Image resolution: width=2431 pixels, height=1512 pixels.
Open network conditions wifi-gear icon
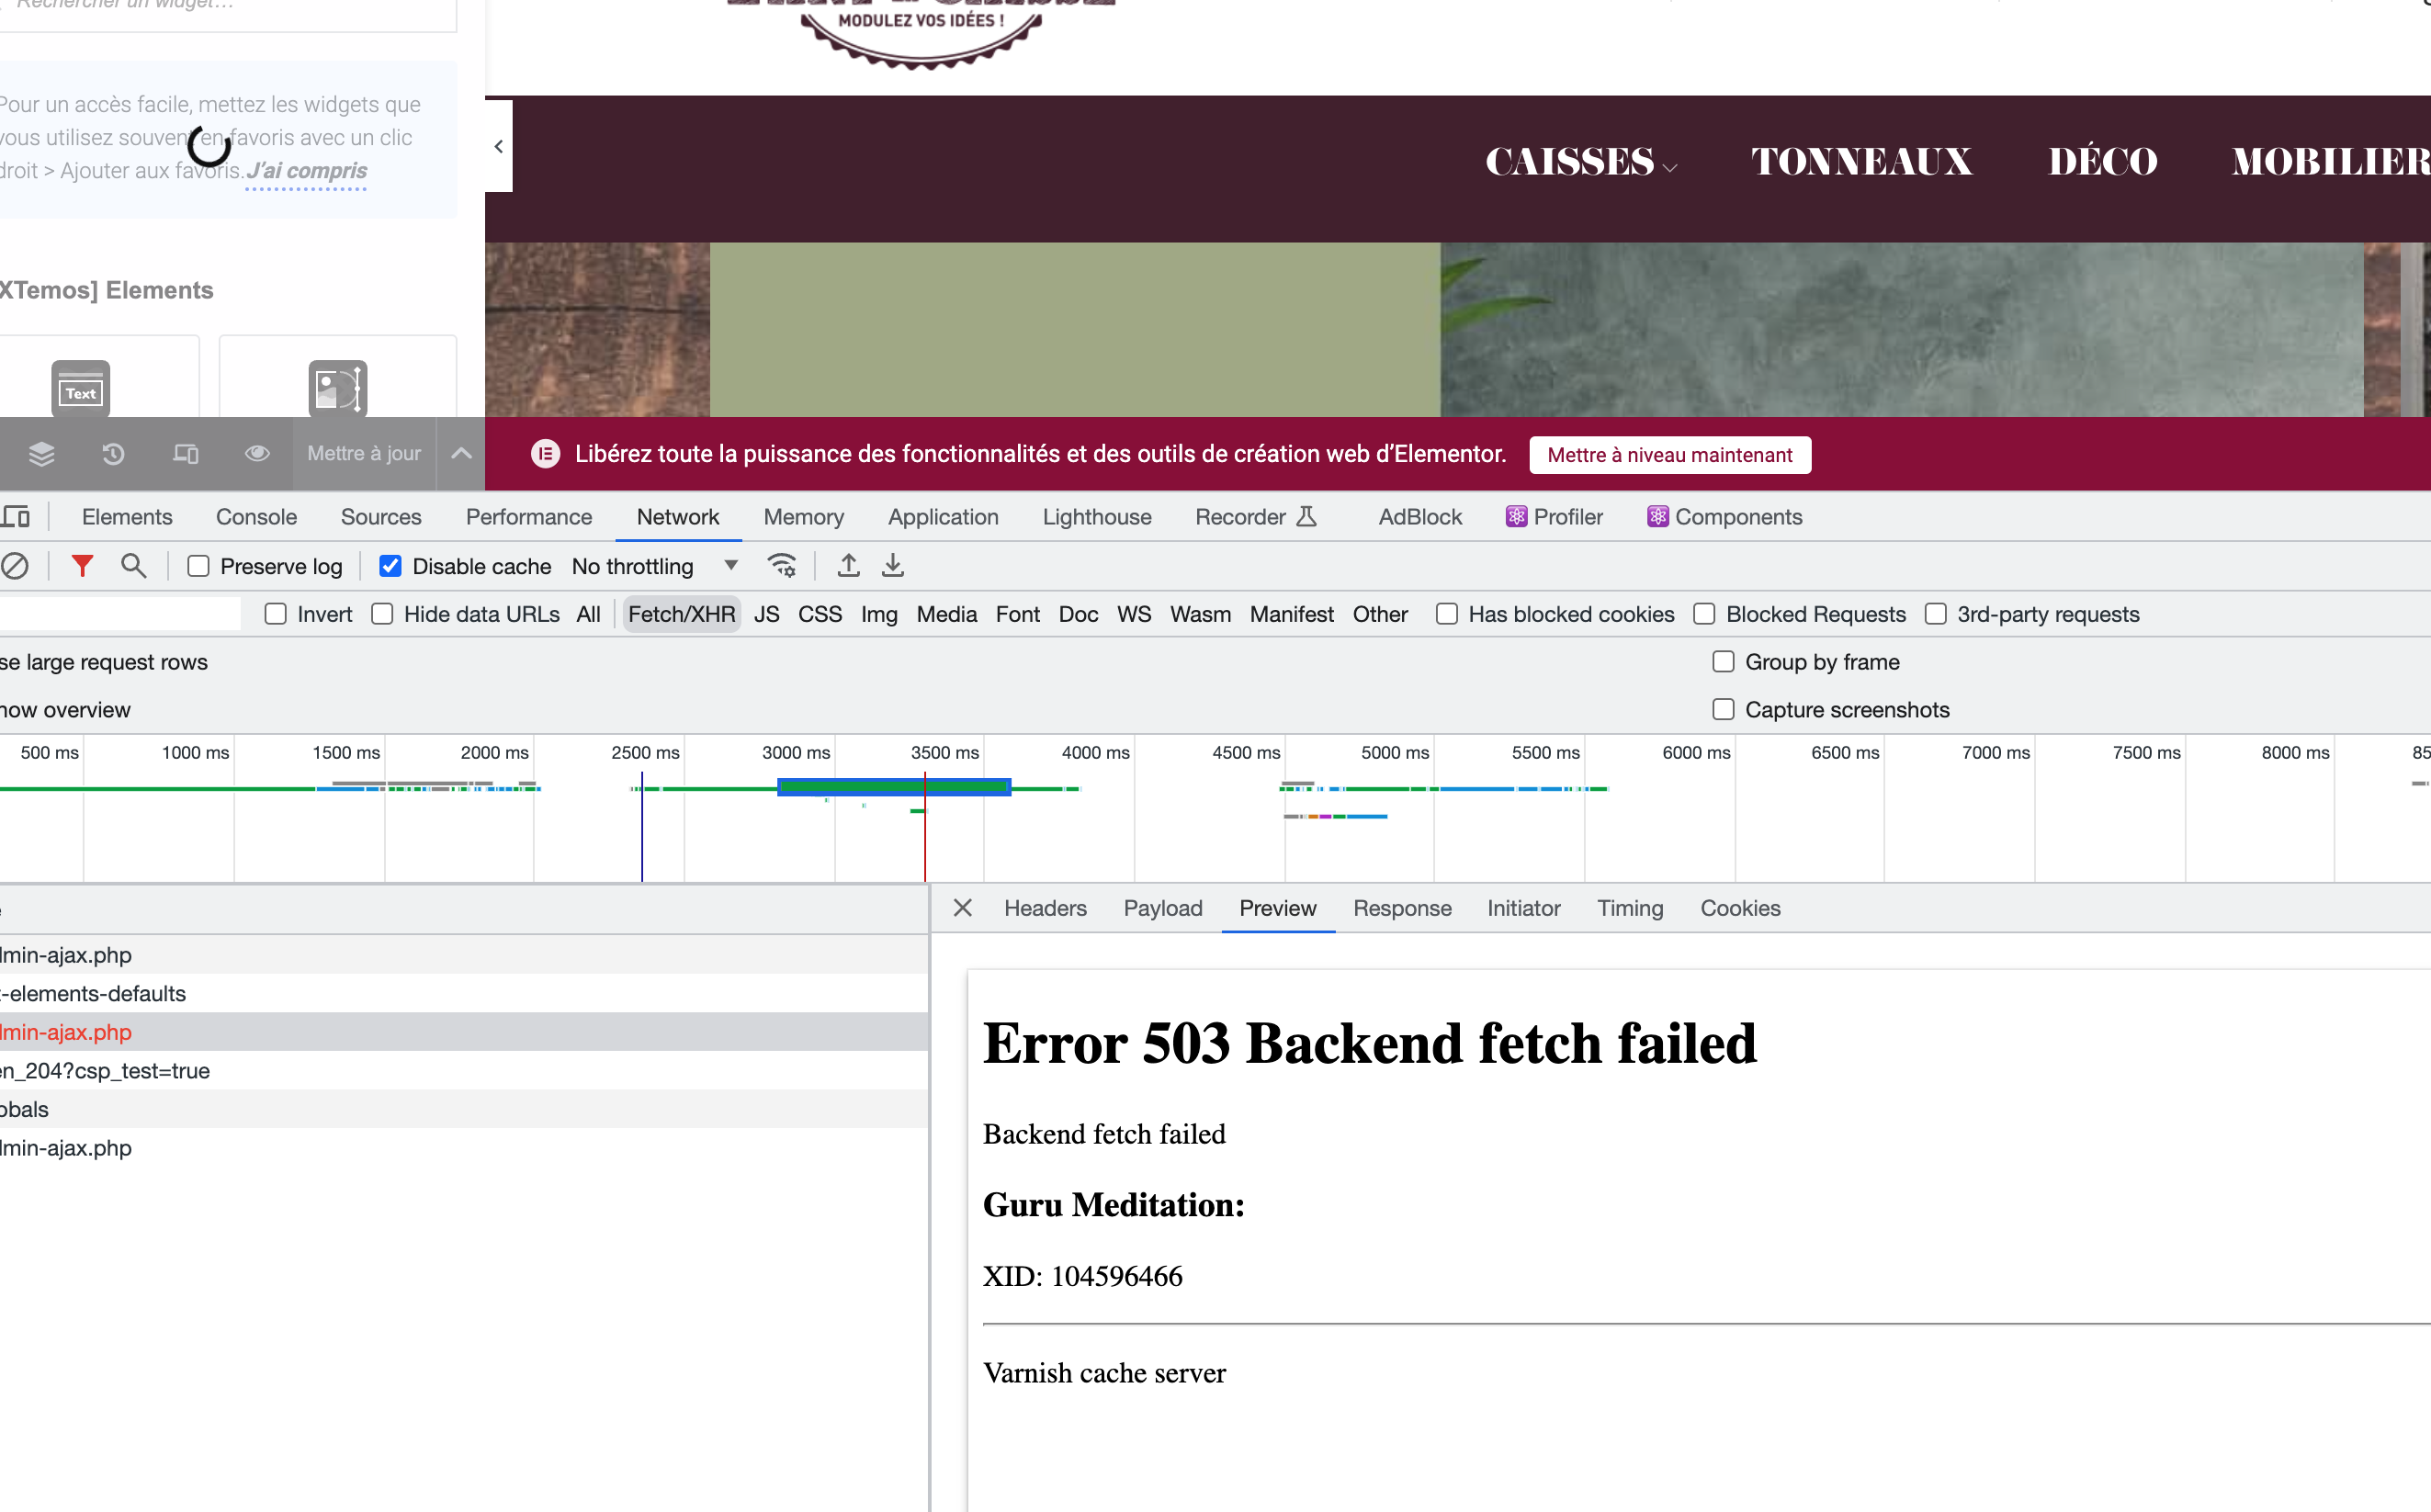click(x=782, y=566)
